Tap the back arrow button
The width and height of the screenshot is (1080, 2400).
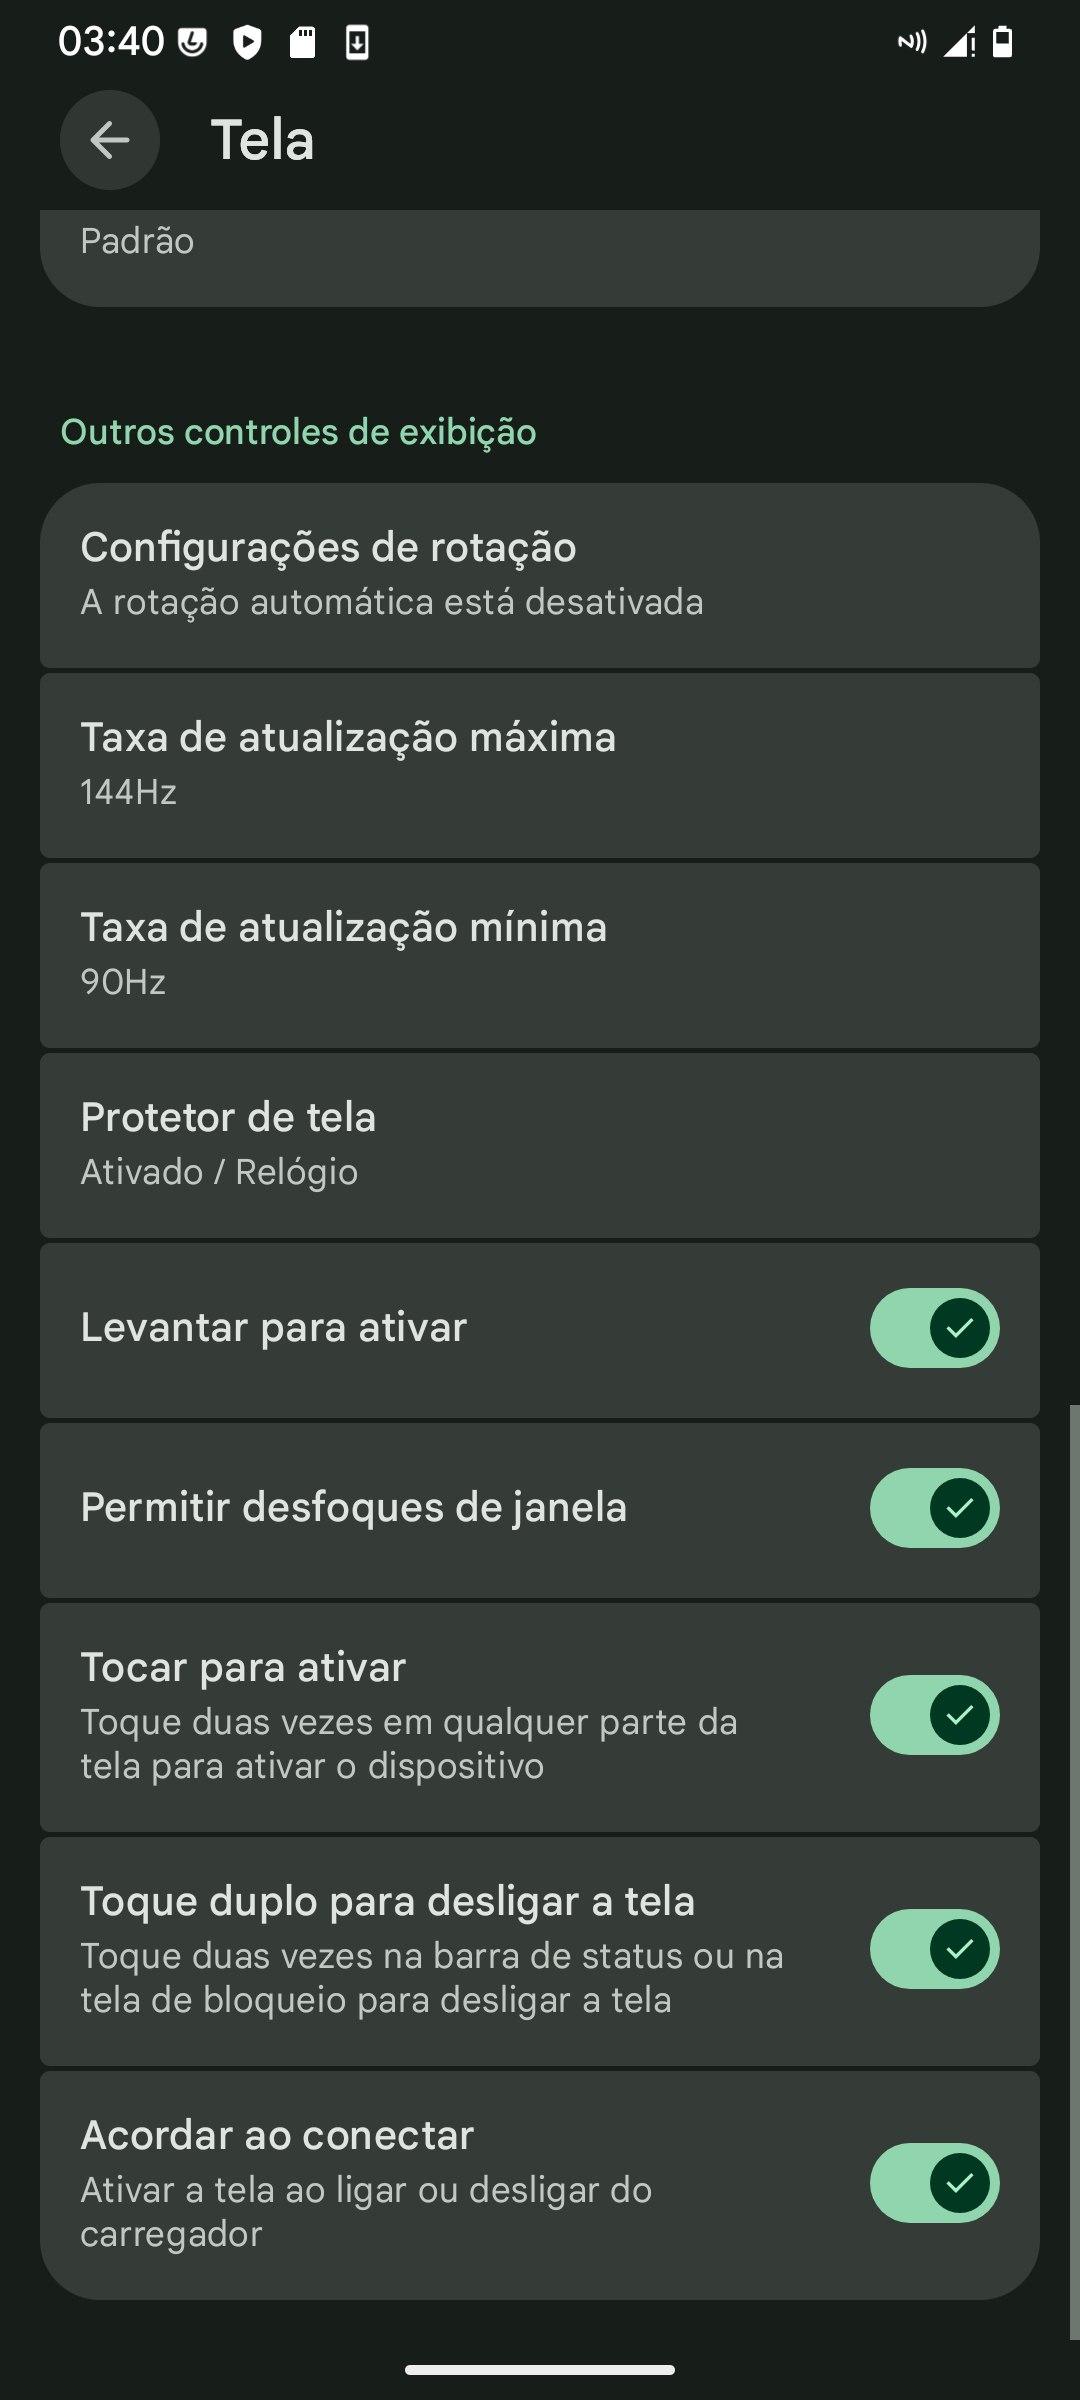click(x=110, y=140)
